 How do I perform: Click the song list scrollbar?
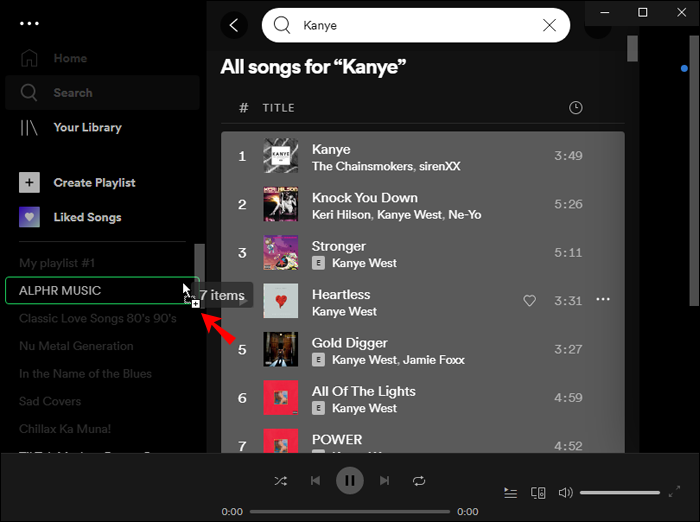(632, 48)
